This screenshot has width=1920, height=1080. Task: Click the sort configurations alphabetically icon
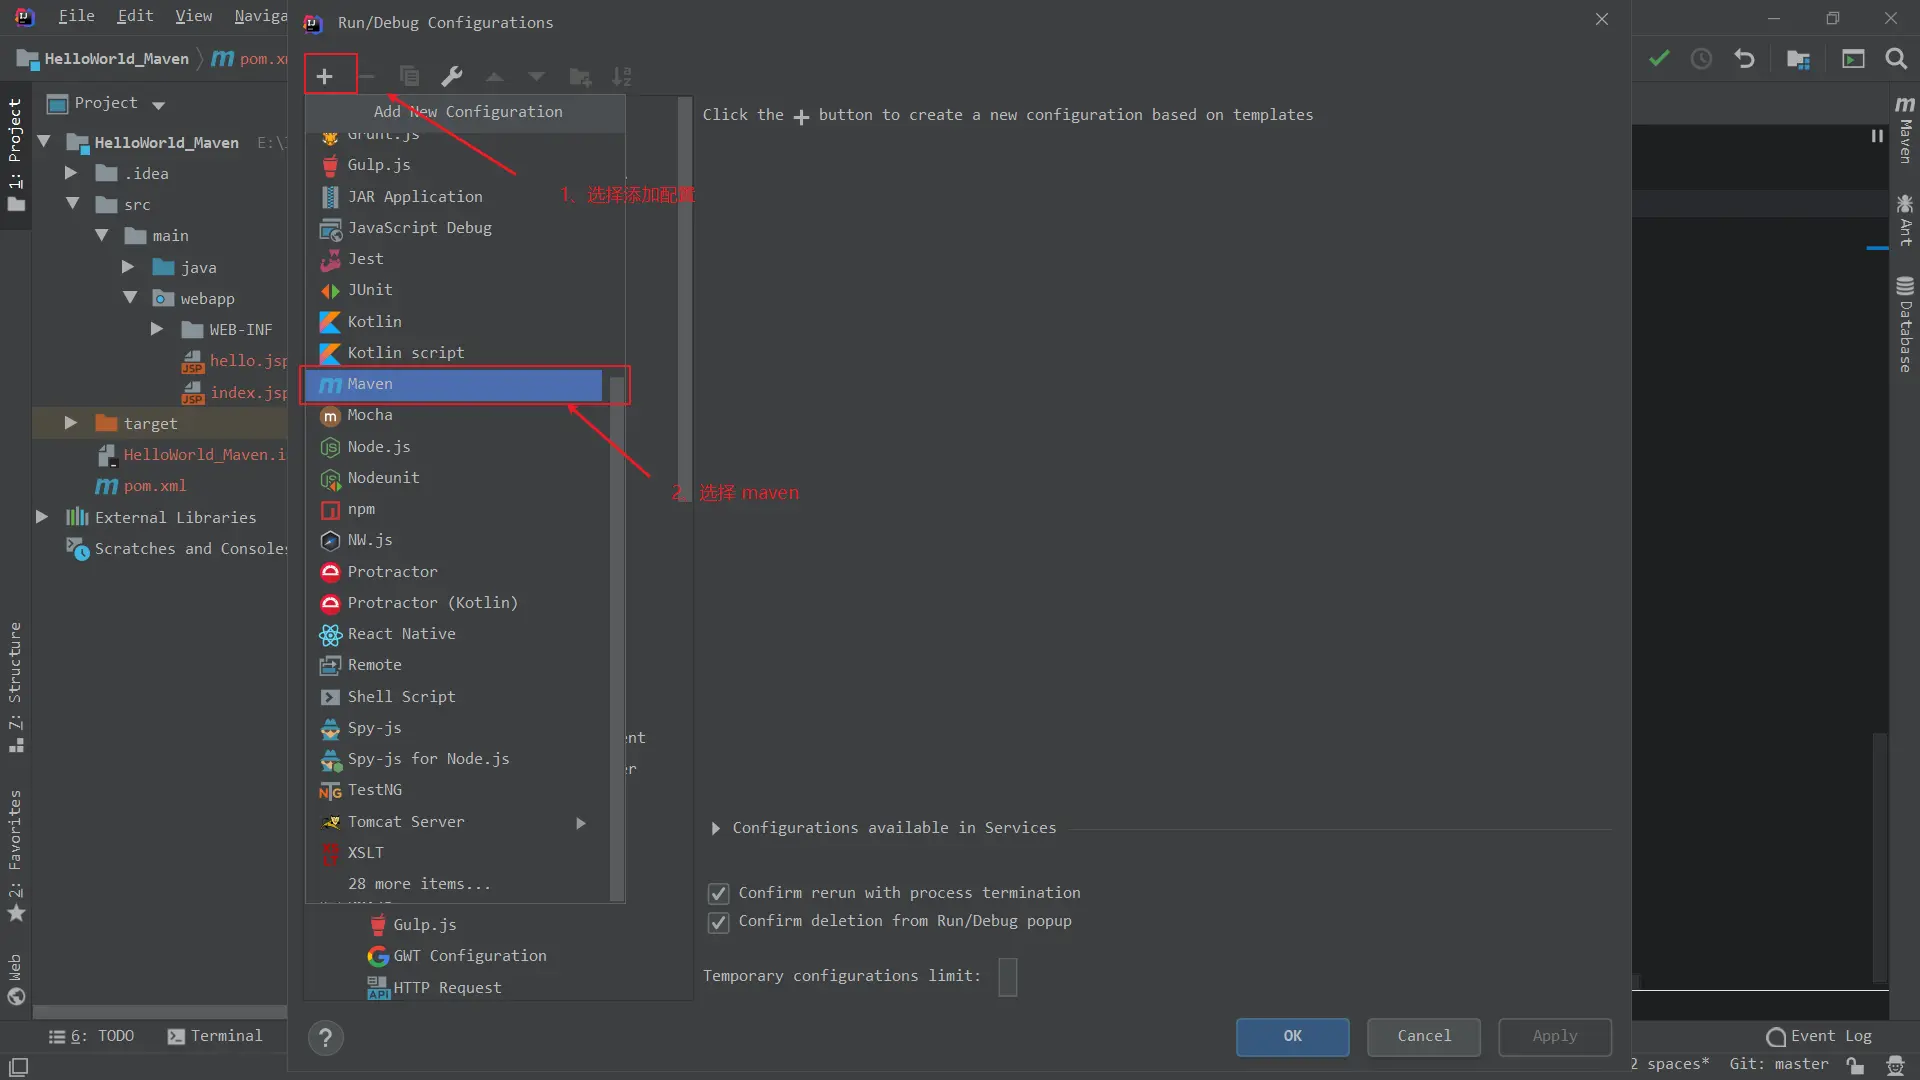coord(622,76)
